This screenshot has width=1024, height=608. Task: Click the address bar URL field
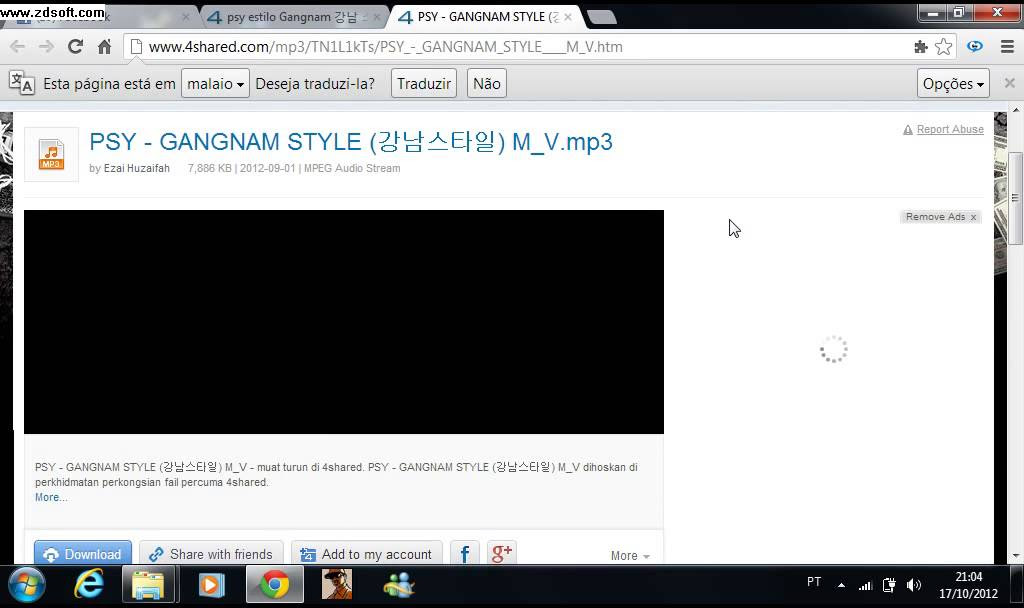pos(522,47)
